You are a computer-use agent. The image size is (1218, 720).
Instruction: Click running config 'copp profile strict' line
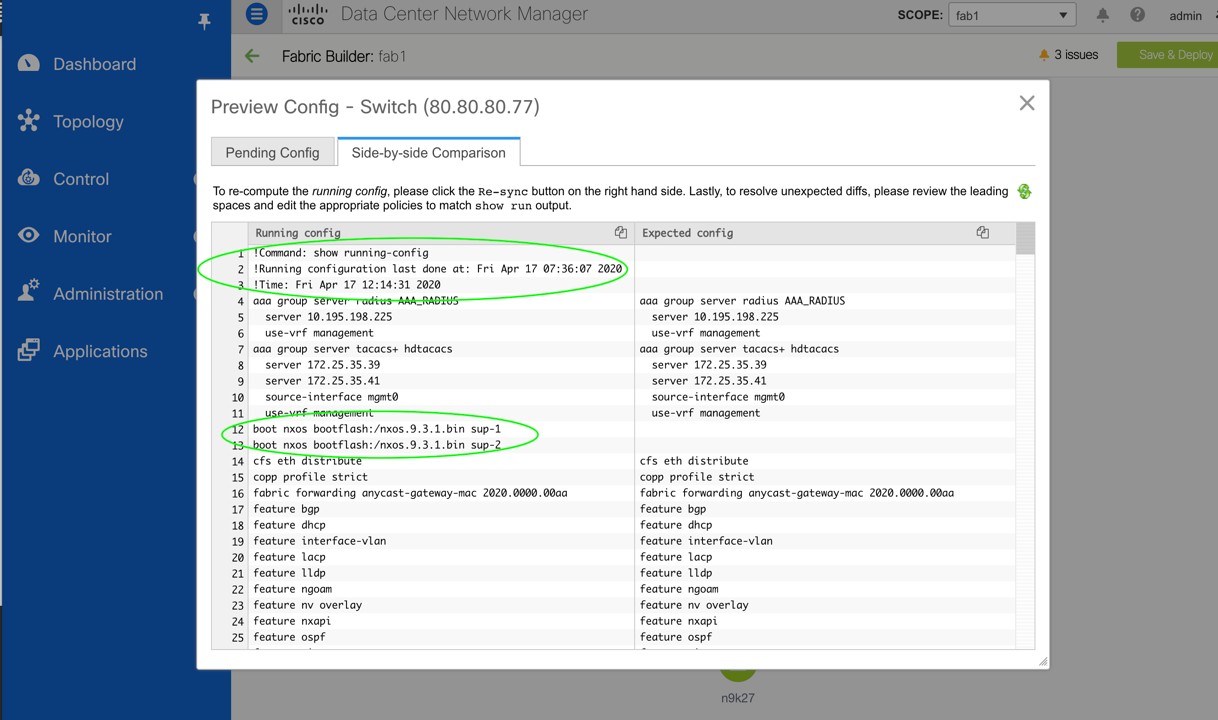(x=310, y=477)
